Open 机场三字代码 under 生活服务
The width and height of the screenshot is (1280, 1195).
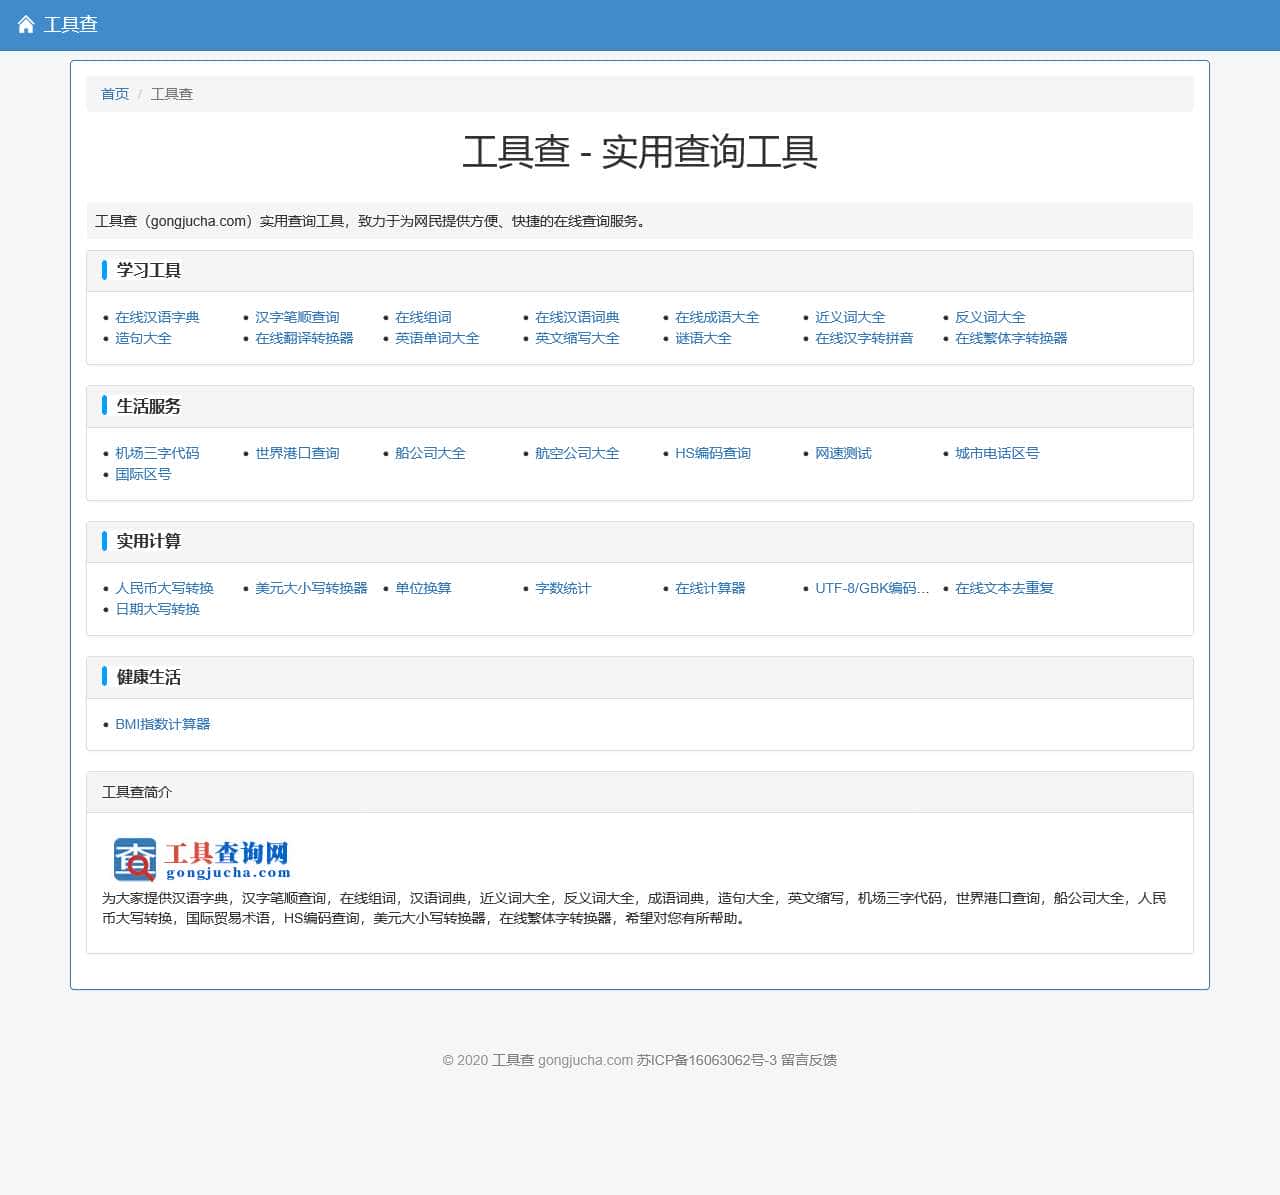point(157,453)
